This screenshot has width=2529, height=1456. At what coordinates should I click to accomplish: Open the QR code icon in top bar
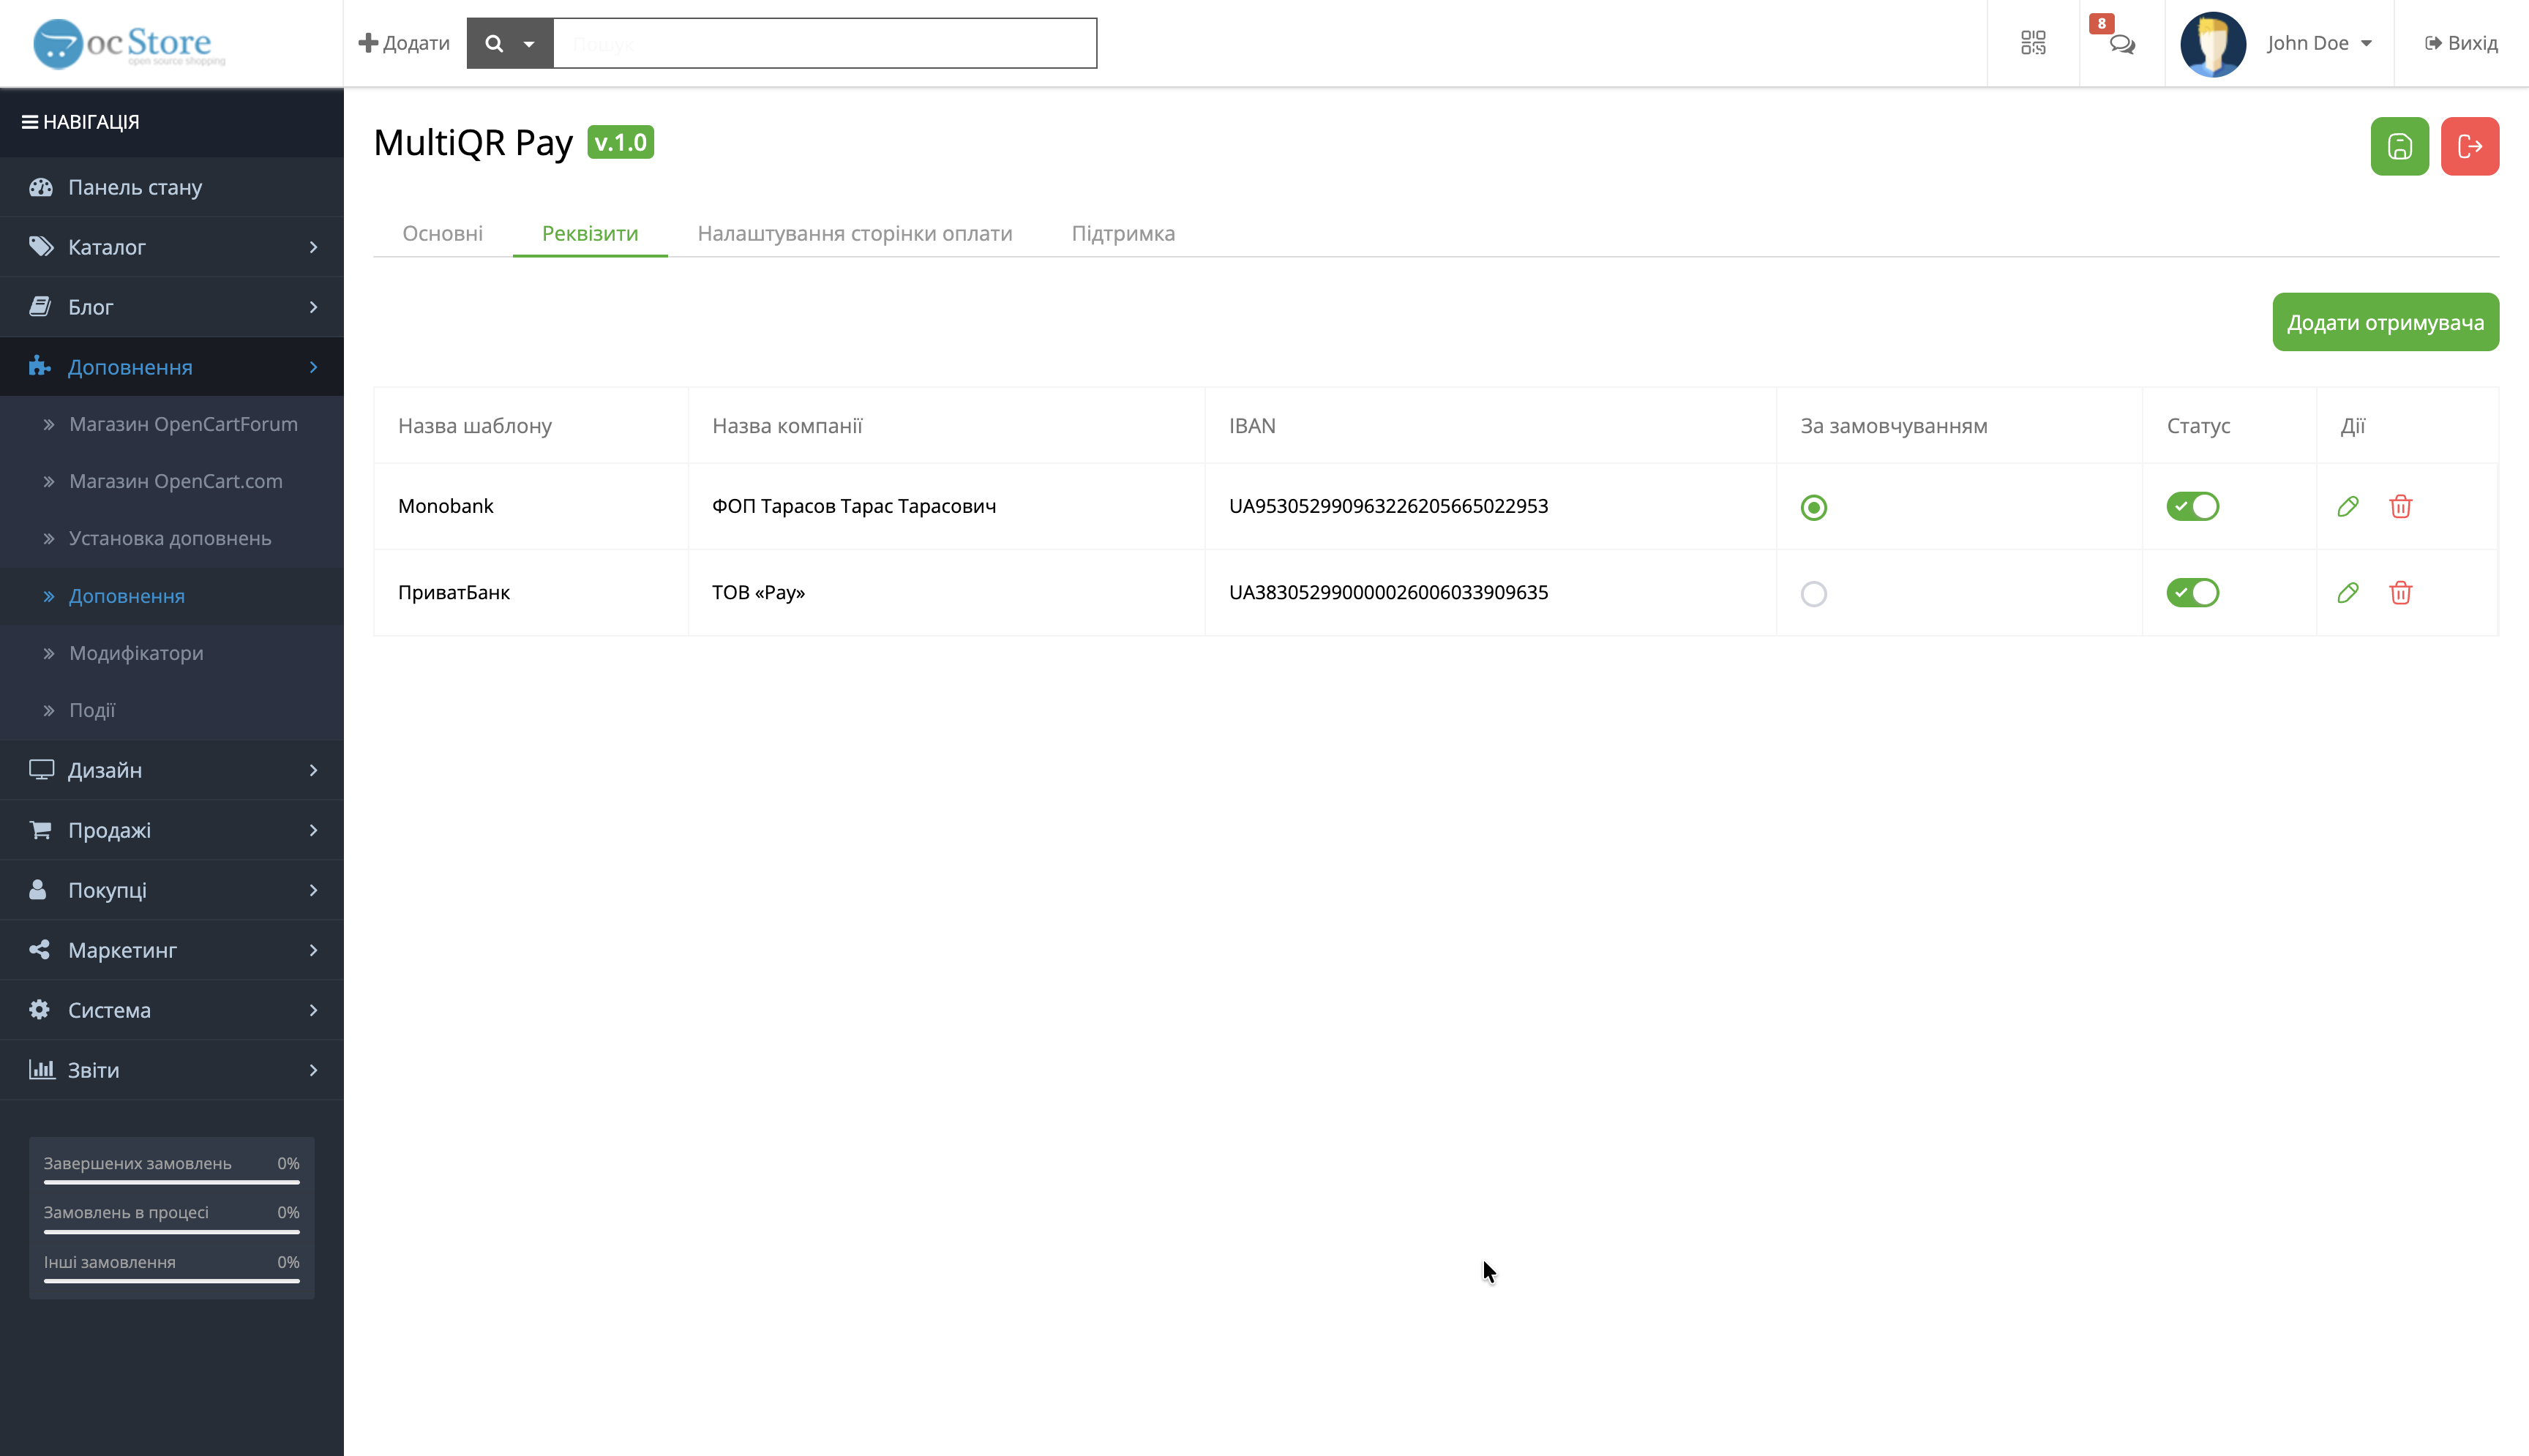[2033, 43]
